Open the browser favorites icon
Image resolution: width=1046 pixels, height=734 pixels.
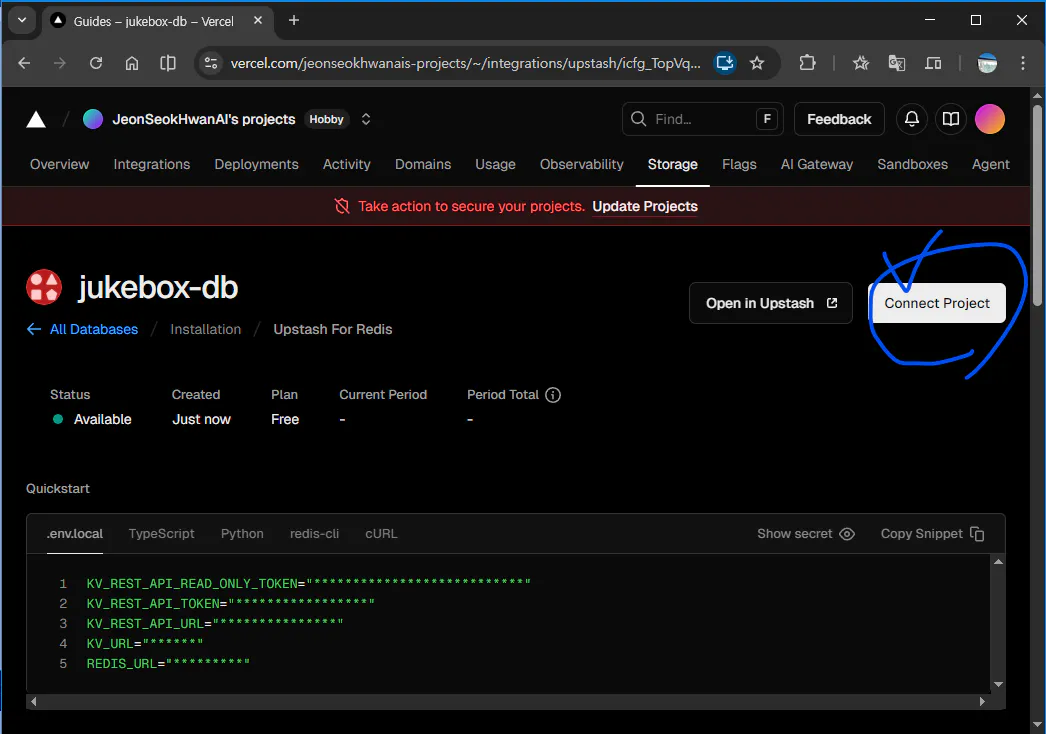[861, 63]
